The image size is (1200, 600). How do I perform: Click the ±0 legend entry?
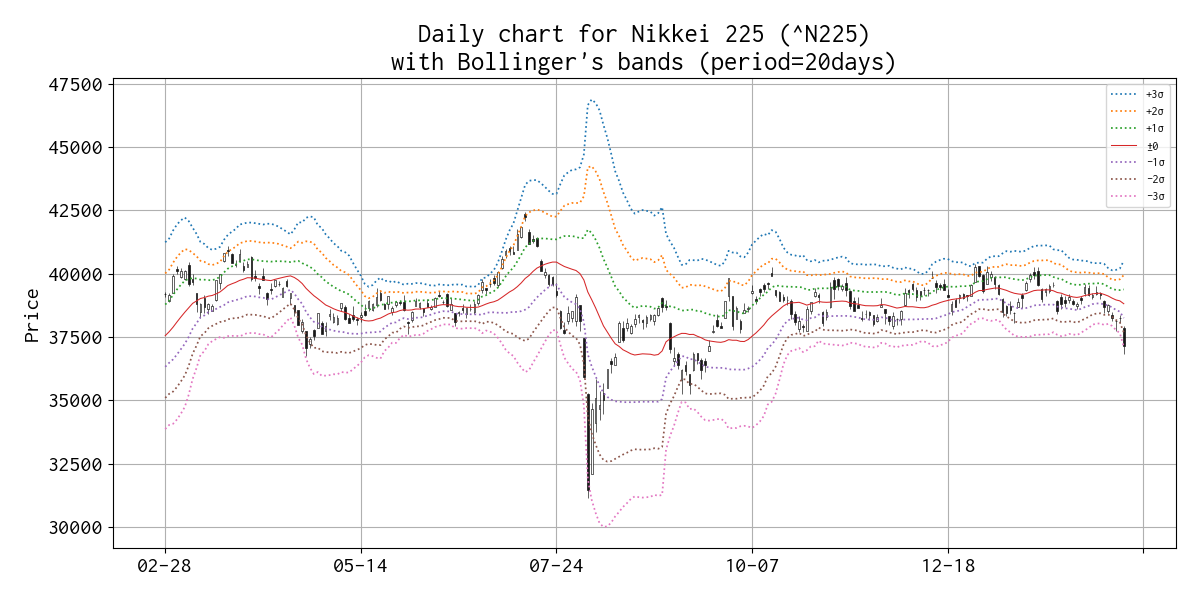1137,146
